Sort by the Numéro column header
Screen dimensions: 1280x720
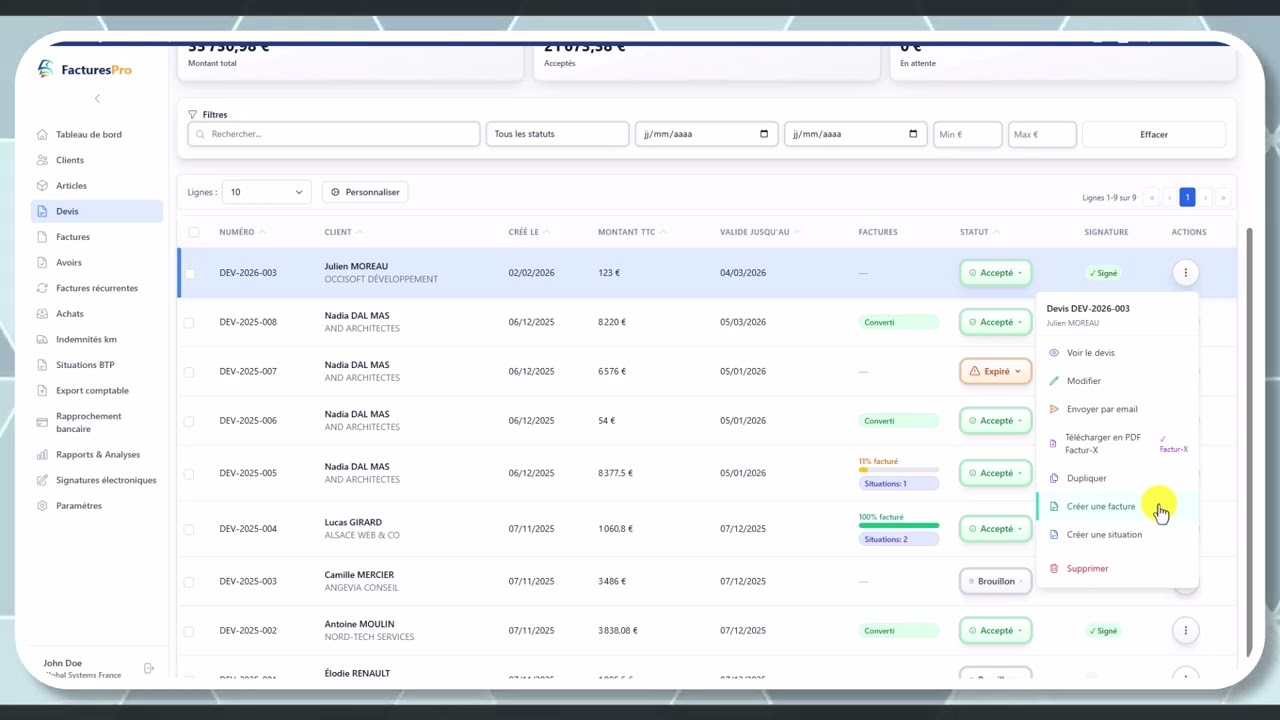click(x=242, y=232)
